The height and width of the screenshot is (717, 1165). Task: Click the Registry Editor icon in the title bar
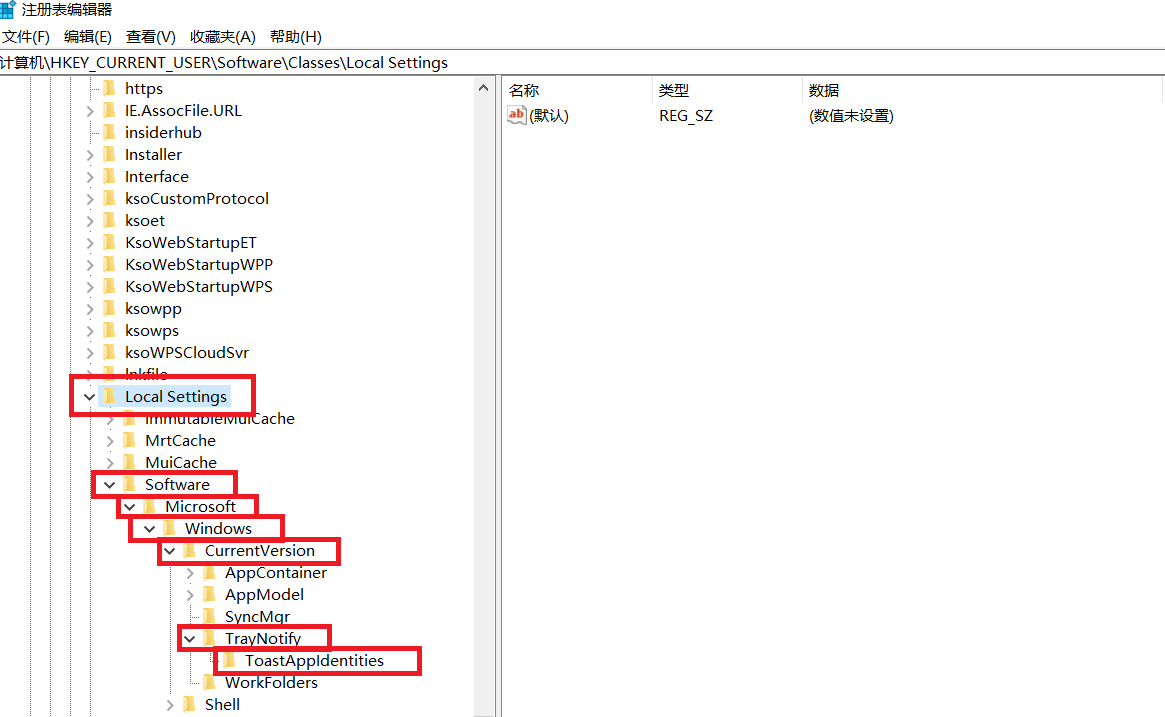click(10, 11)
